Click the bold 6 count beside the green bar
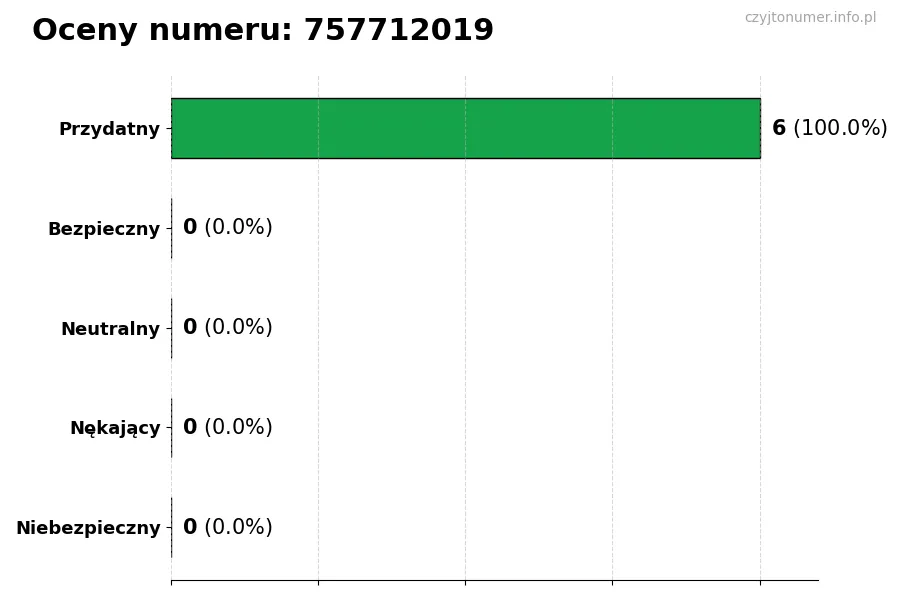 pyautogui.click(x=779, y=128)
